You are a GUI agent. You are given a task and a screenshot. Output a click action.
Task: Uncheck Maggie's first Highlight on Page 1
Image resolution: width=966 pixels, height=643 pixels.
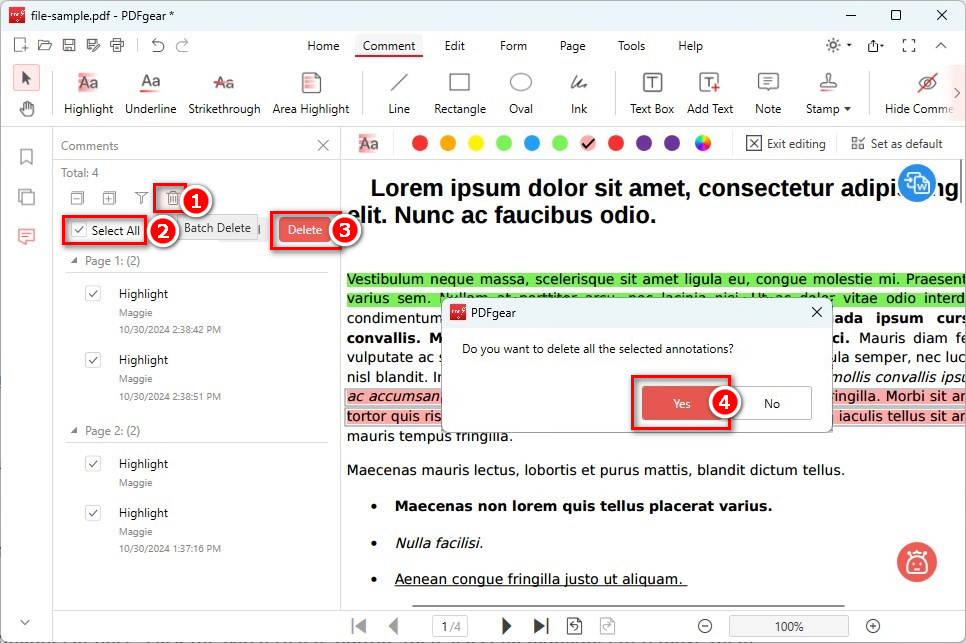(x=93, y=293)
